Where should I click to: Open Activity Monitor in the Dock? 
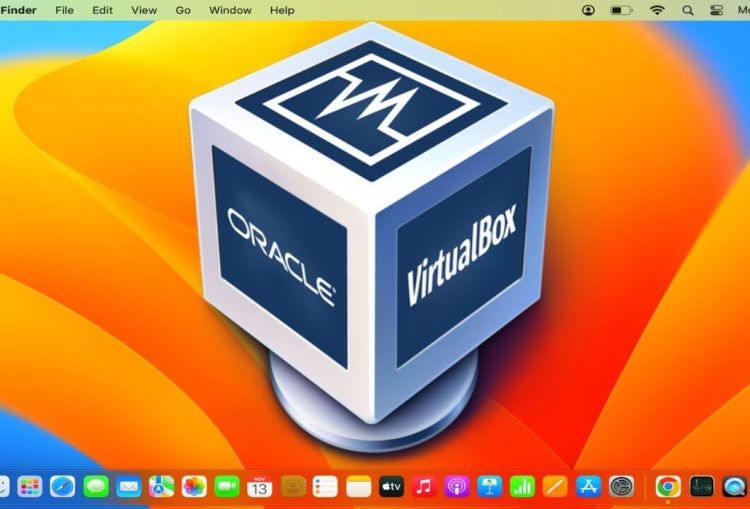point(701,487)
